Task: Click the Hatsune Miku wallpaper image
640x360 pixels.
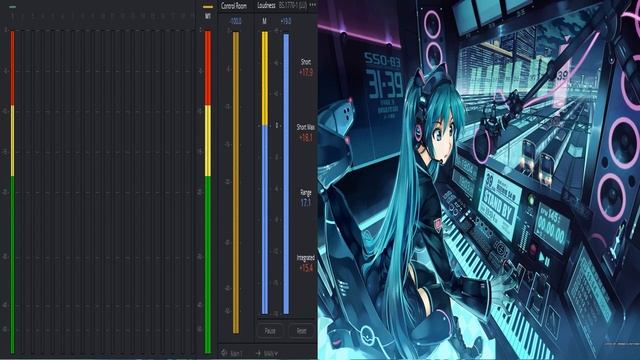Action: pyautogui.click(x=479, y=180)
